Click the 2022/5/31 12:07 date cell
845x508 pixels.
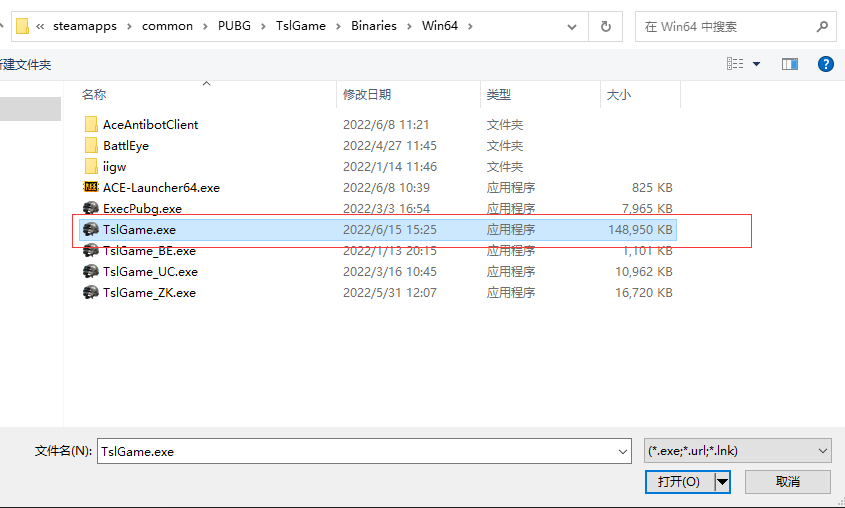390,293
